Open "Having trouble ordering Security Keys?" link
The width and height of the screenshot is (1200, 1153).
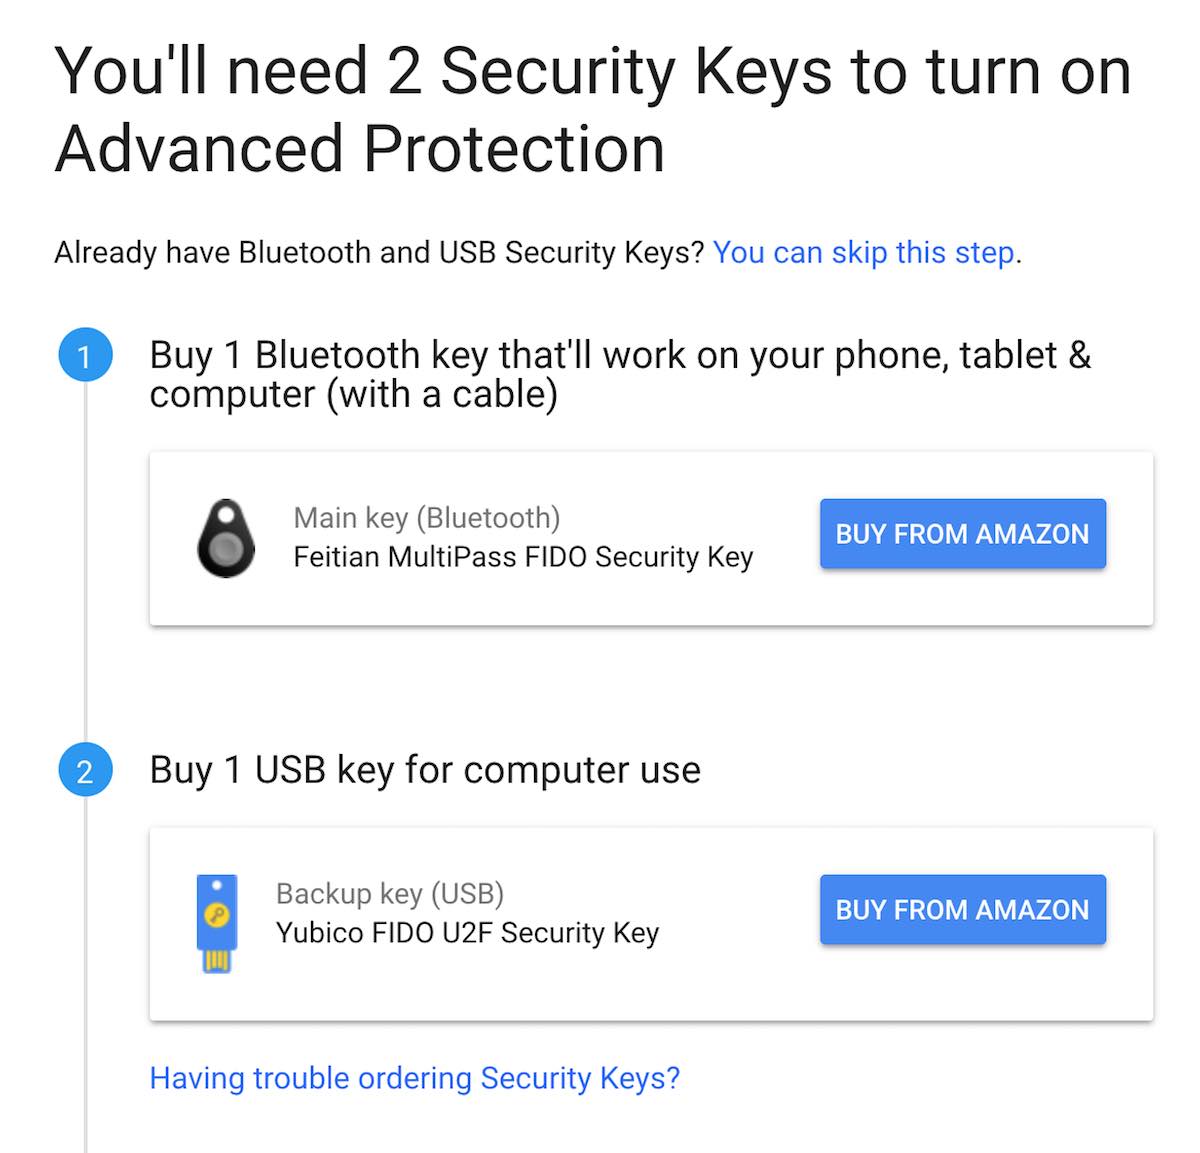414,1078
